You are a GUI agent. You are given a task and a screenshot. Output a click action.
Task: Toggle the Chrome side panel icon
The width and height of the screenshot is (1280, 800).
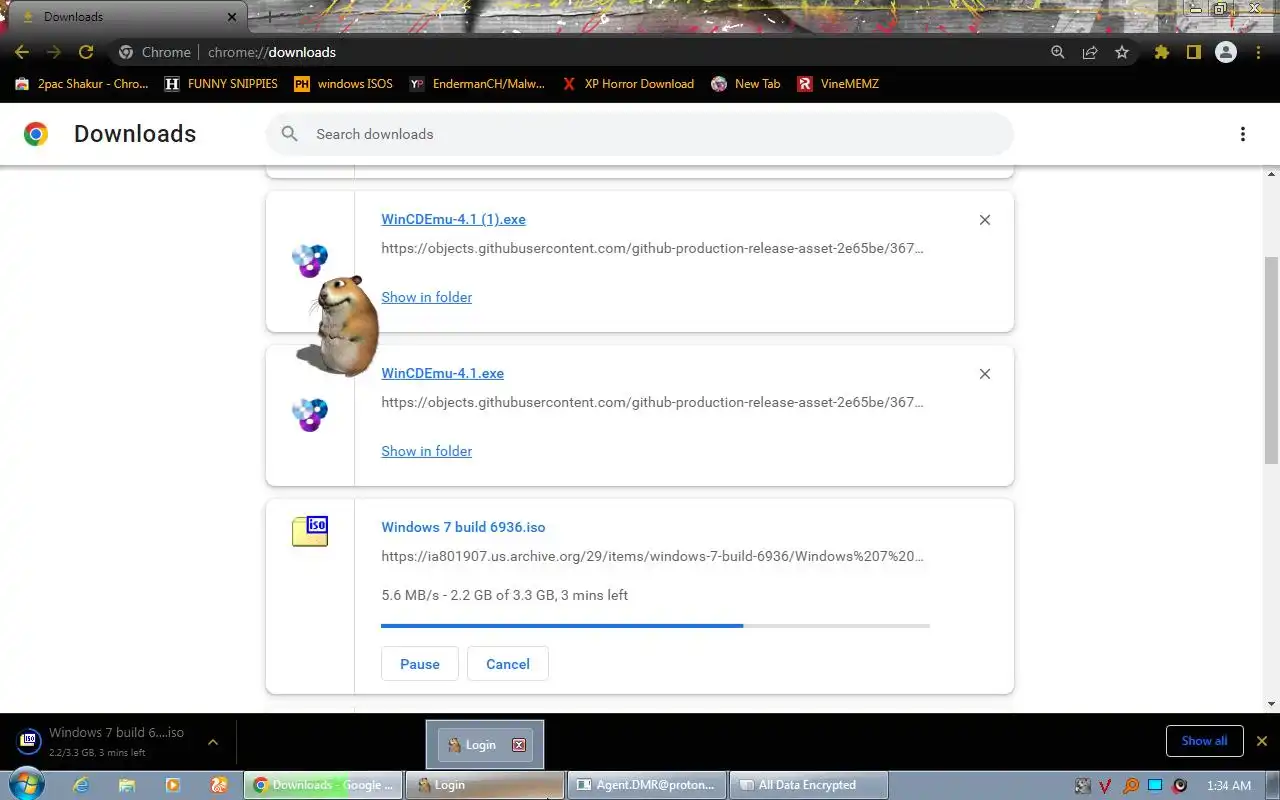[x=1193, y=52]
